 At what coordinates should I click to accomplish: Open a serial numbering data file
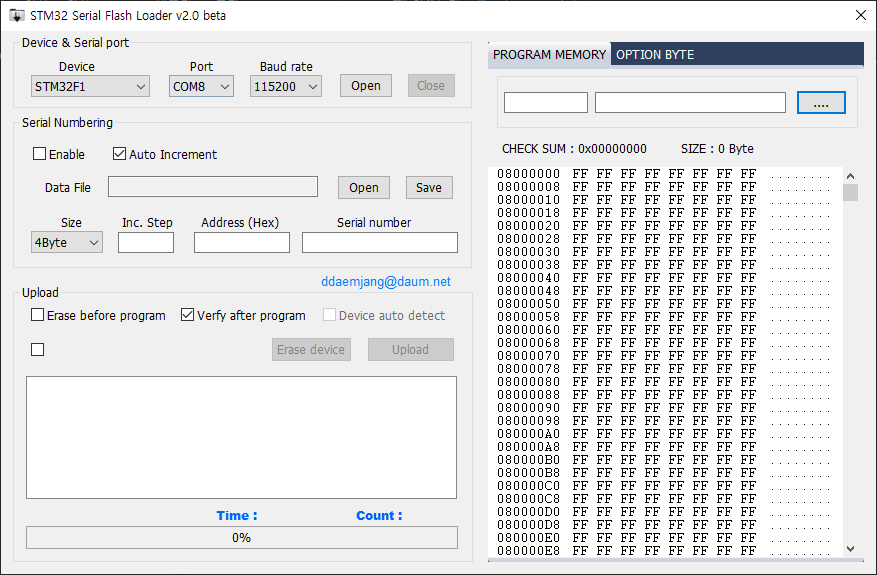point(364,187)
